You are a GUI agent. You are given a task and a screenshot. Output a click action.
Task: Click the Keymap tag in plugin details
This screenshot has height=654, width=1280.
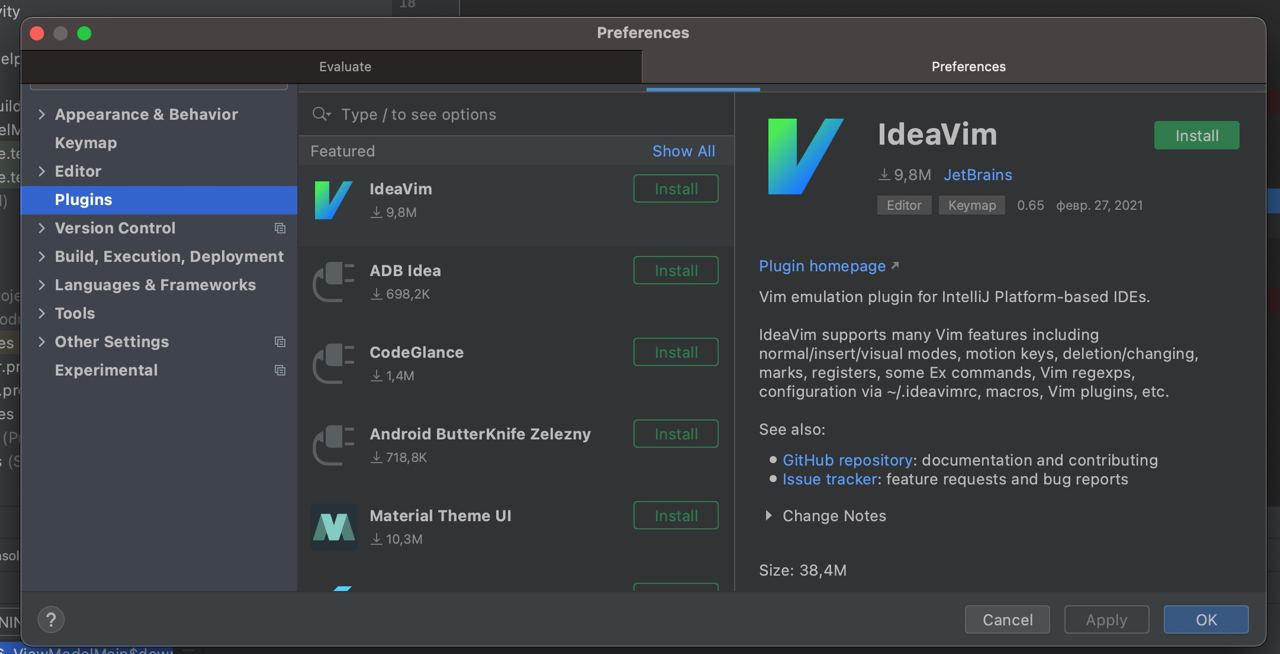[x=972, y=205]
